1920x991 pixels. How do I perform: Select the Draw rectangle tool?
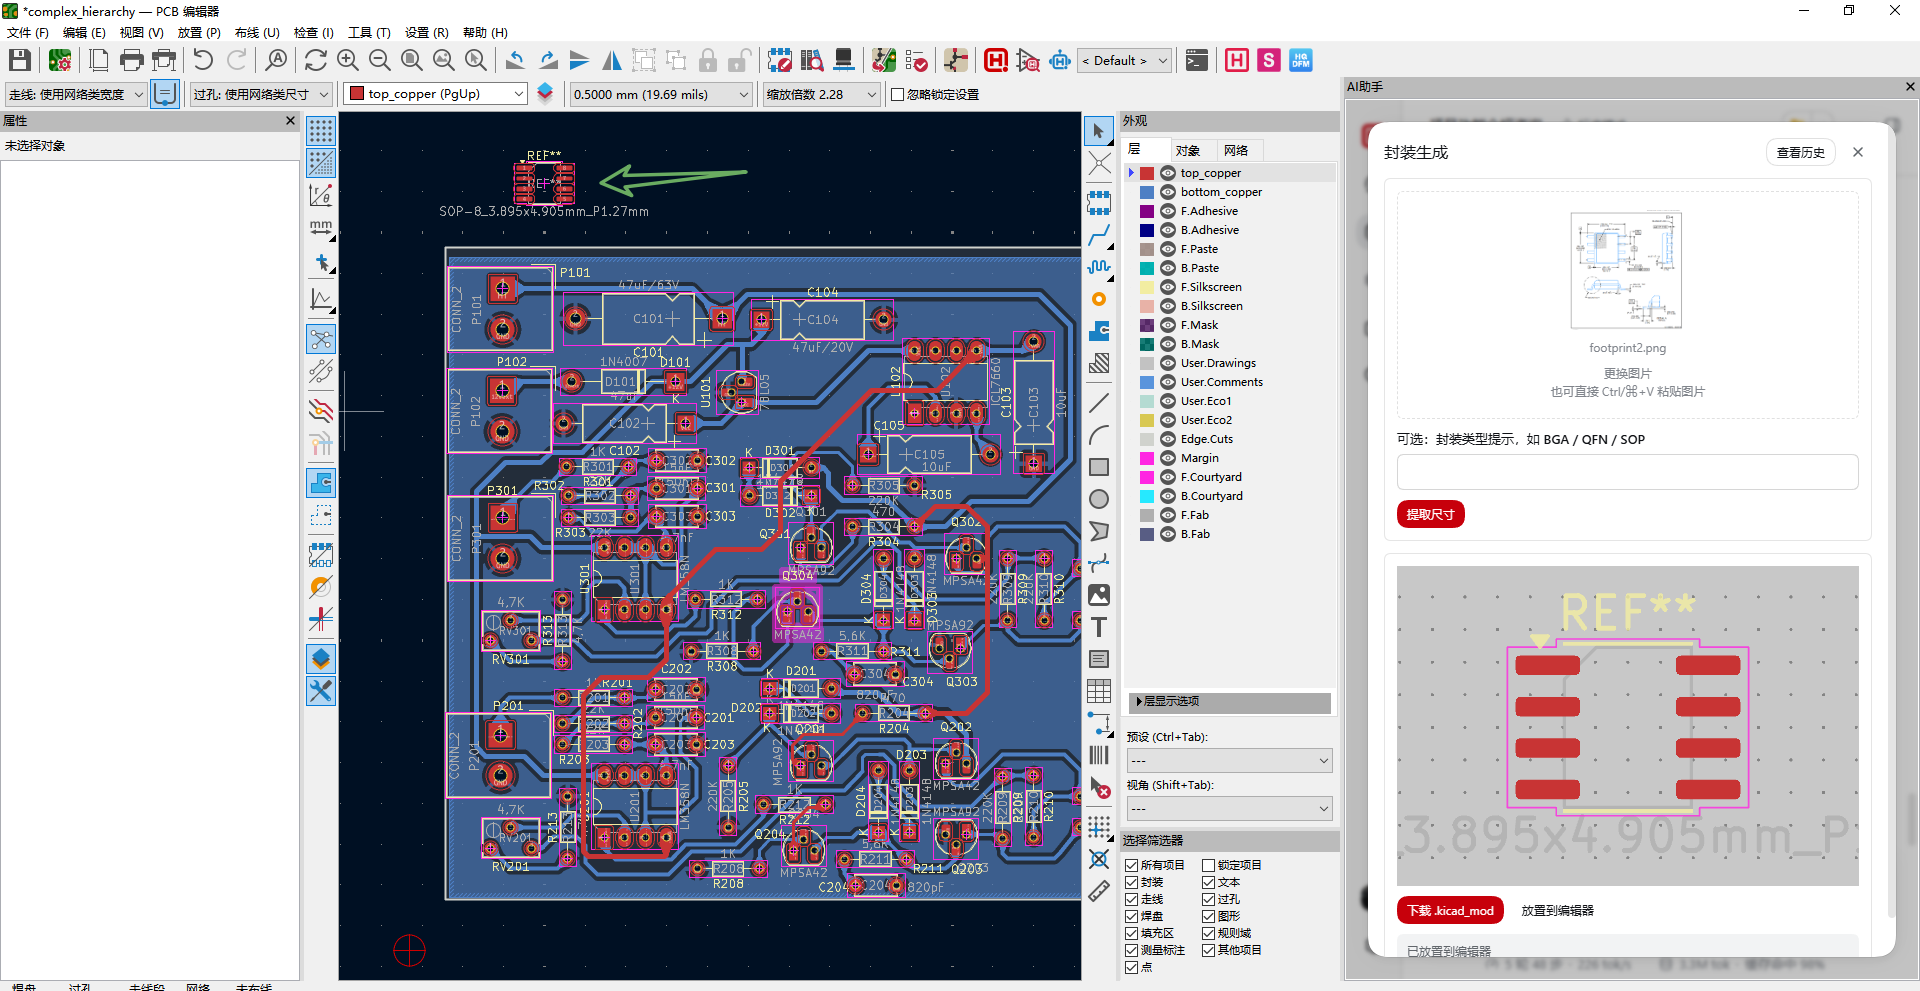[1099, 467]
